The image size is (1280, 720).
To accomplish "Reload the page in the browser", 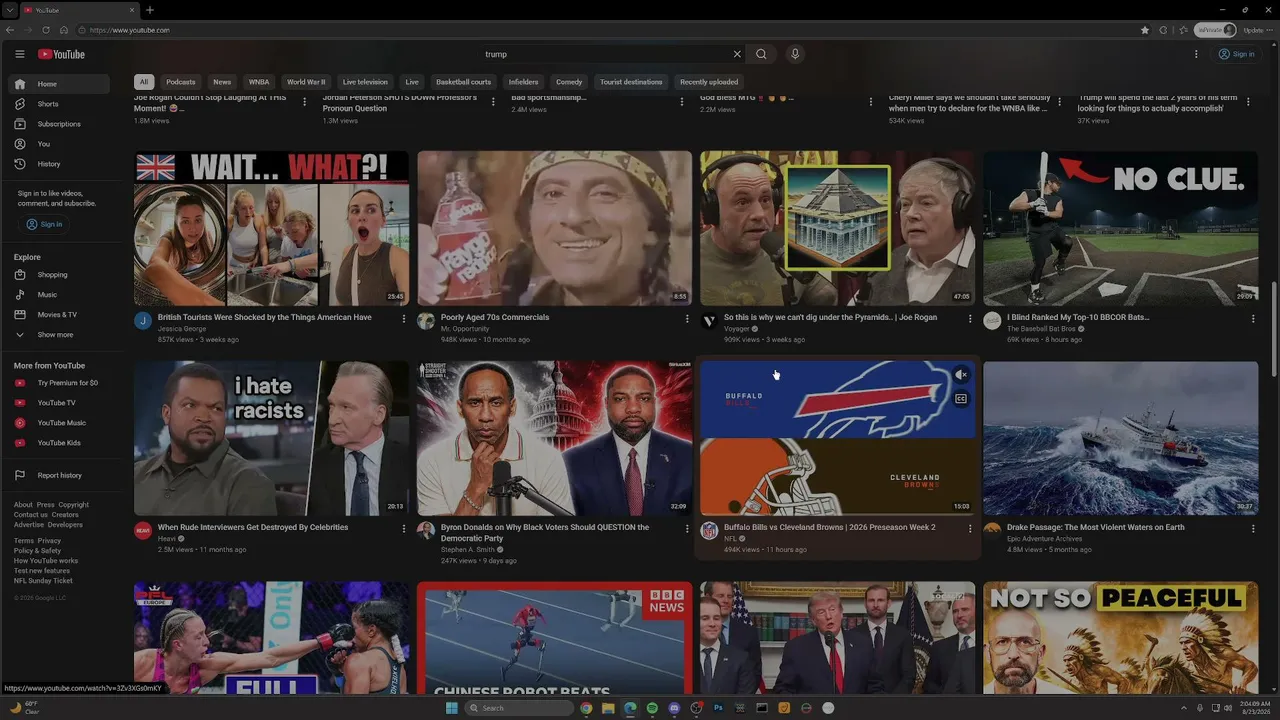I will pos(46,30).
